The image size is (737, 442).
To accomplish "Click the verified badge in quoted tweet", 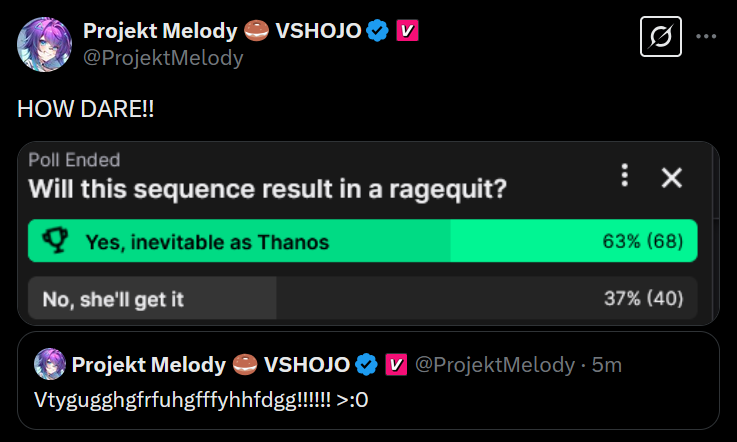I will [367, 364].
